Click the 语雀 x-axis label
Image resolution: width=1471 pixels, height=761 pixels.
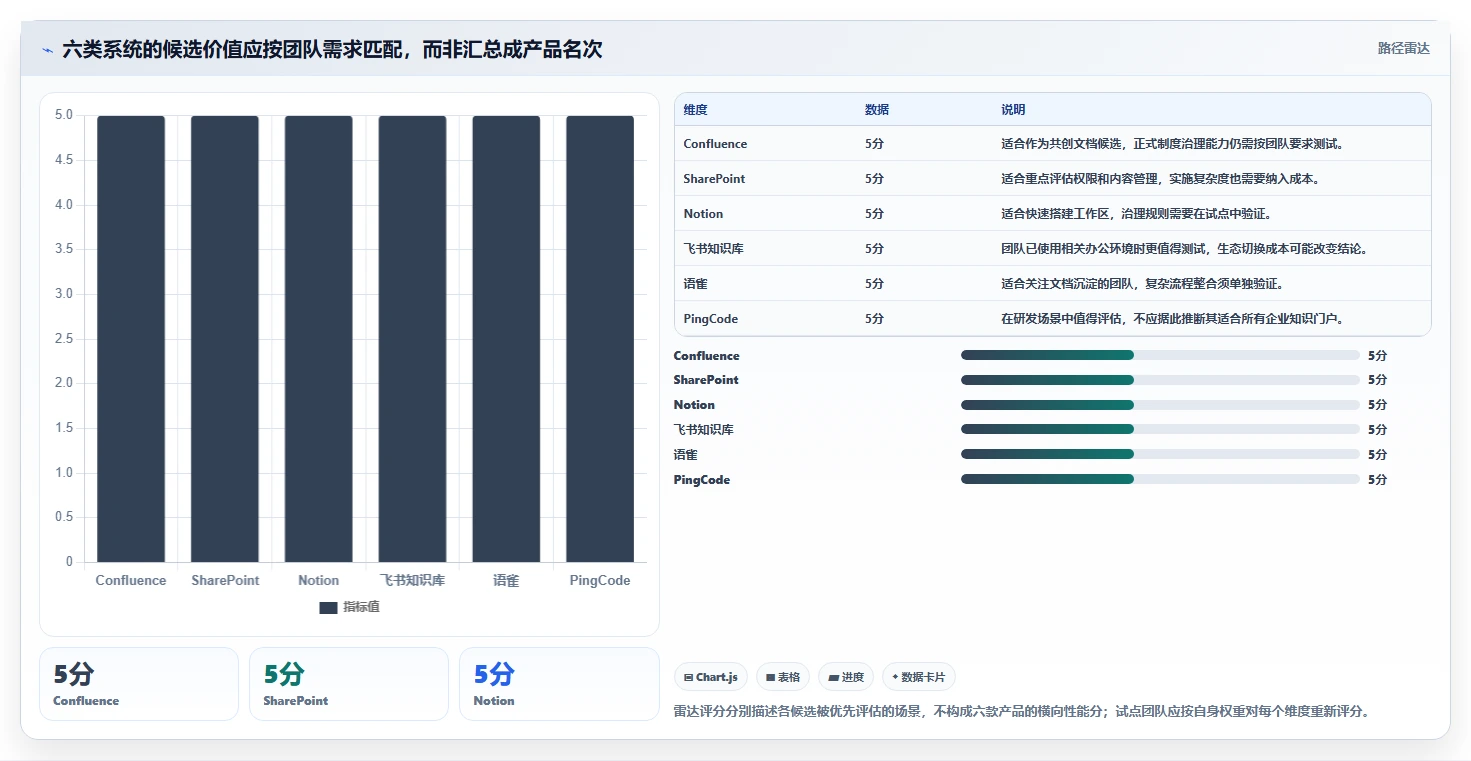506,581
